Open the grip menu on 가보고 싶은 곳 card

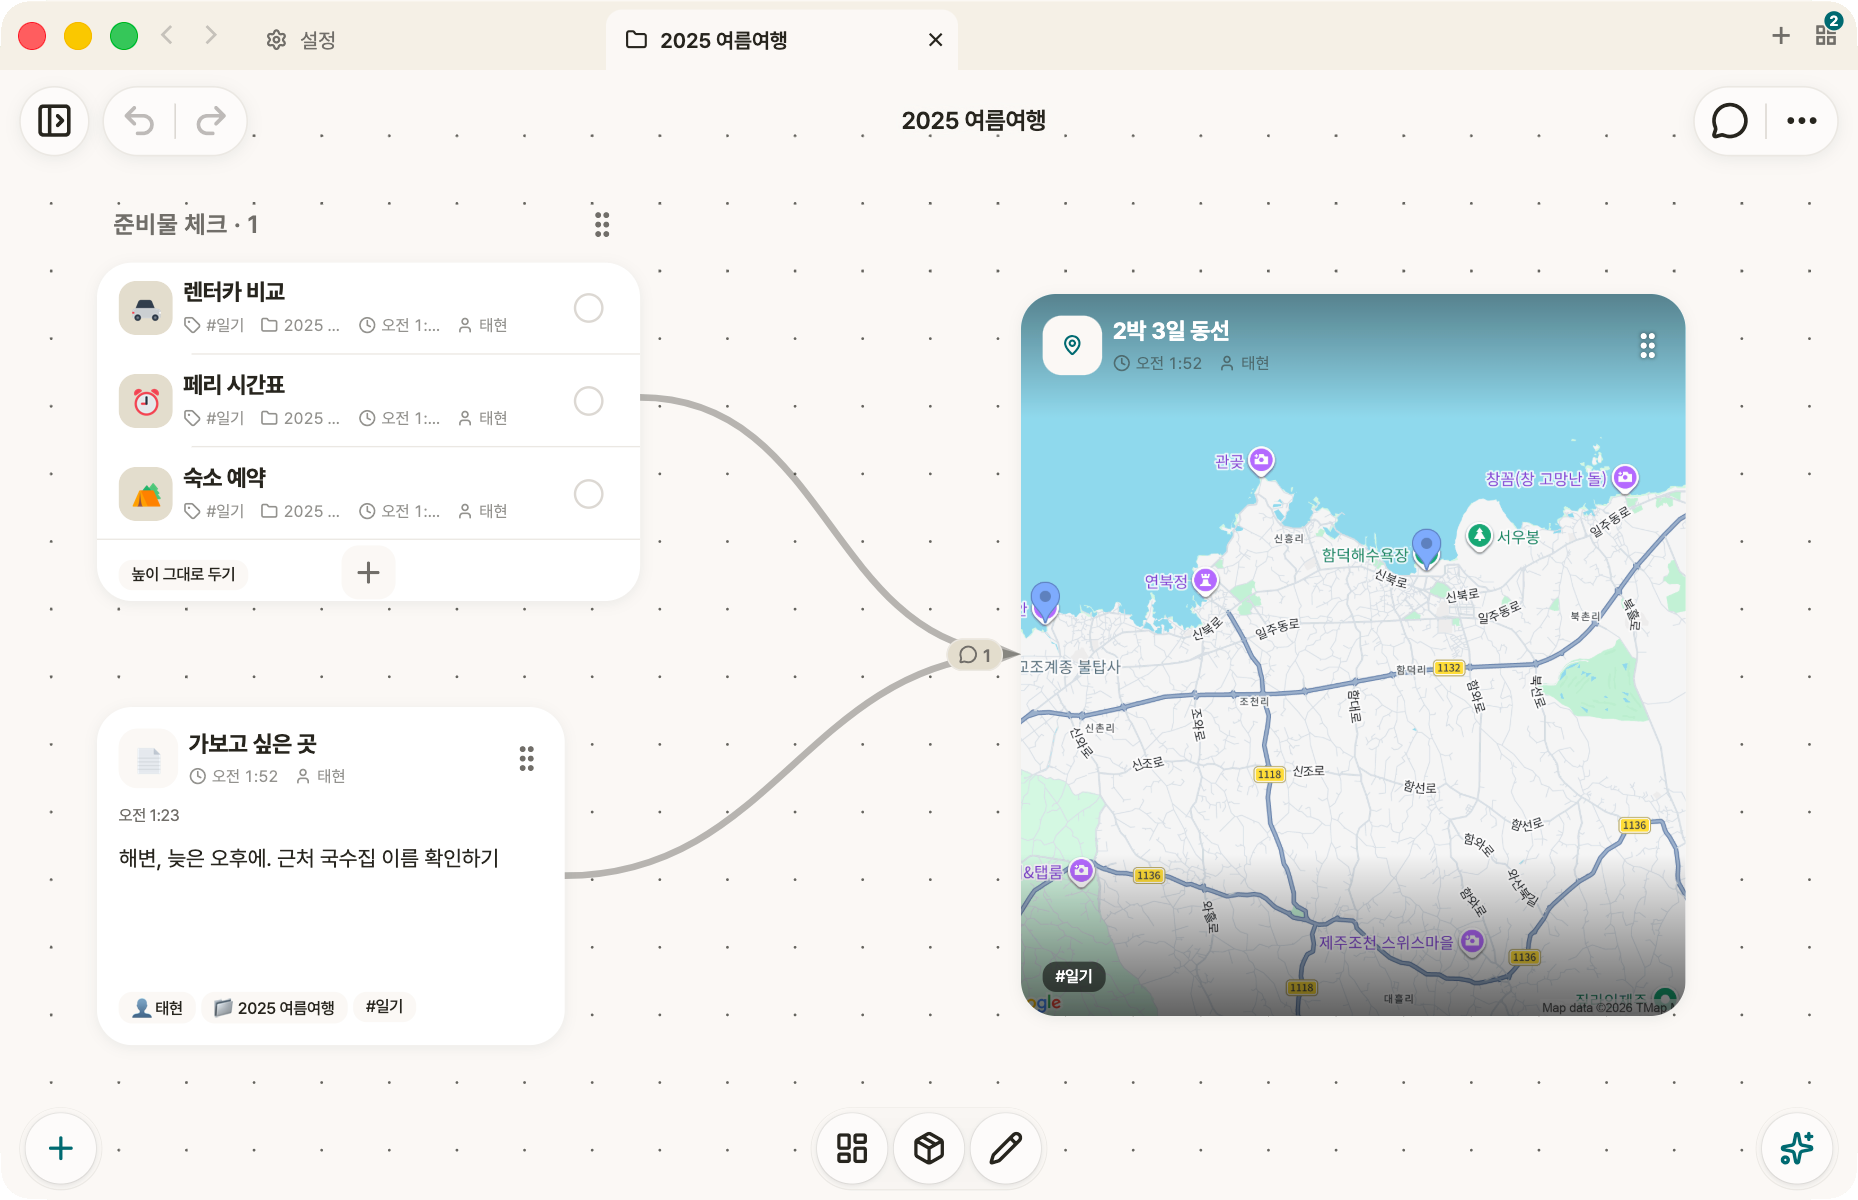pyautogui.click(x=527, y=759)
